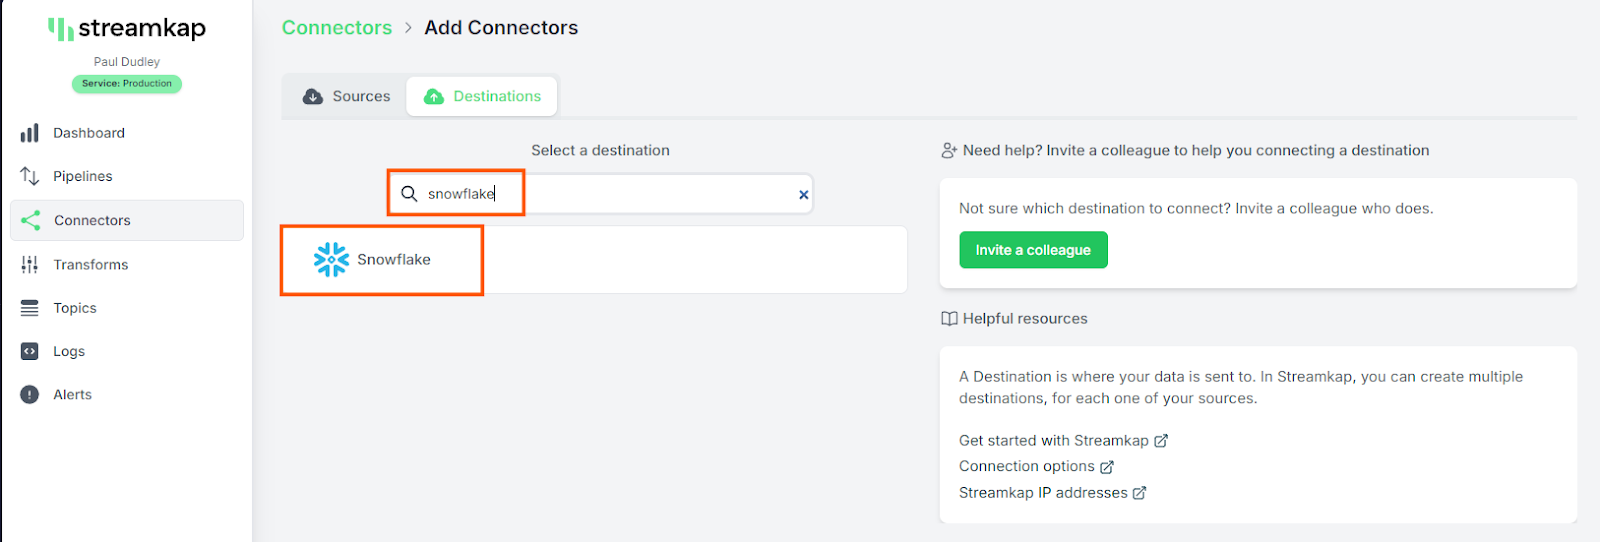This screenshot has height=542, width=1600.
Task: Focus the destination search field
Action: coord(601,194)
